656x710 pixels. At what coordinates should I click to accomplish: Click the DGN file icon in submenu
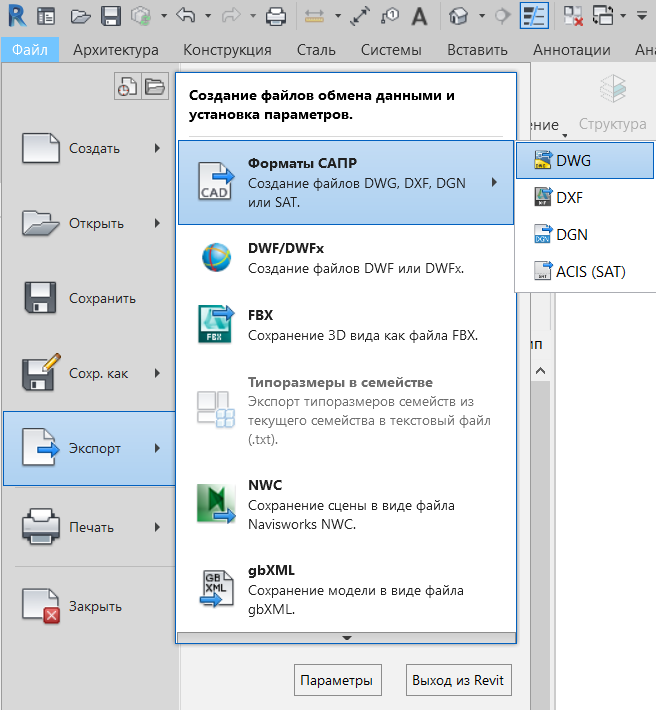click(x=543, y=234)
